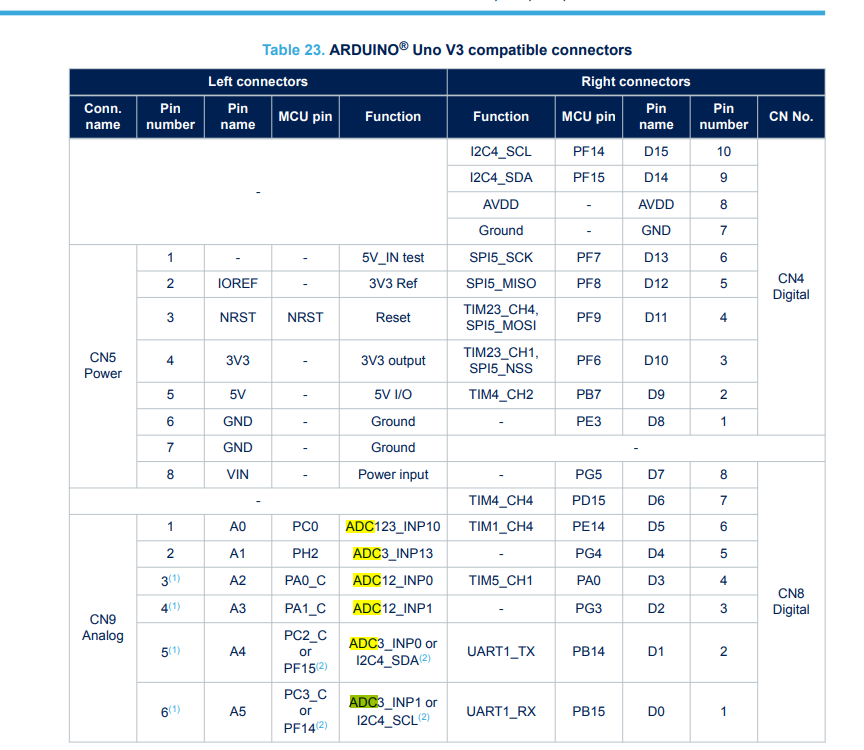Click the 'Conn. name' column header
Viewport: 864px width, 750px height.
(103, 116)
